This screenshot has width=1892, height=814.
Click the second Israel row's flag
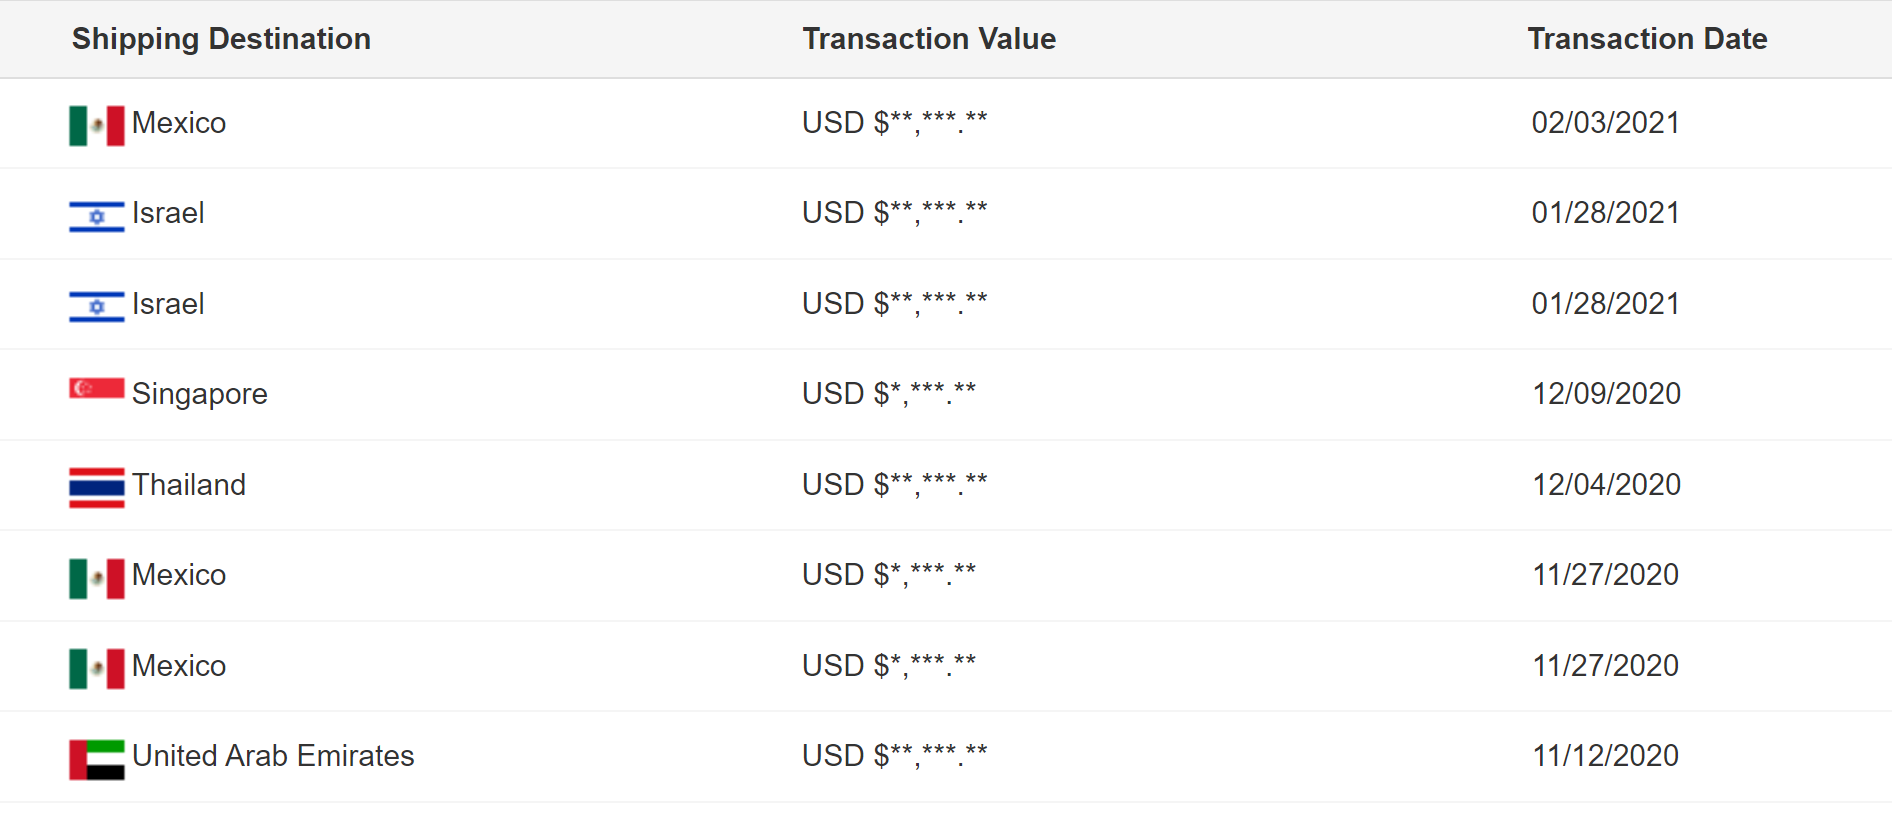(97, 307)
